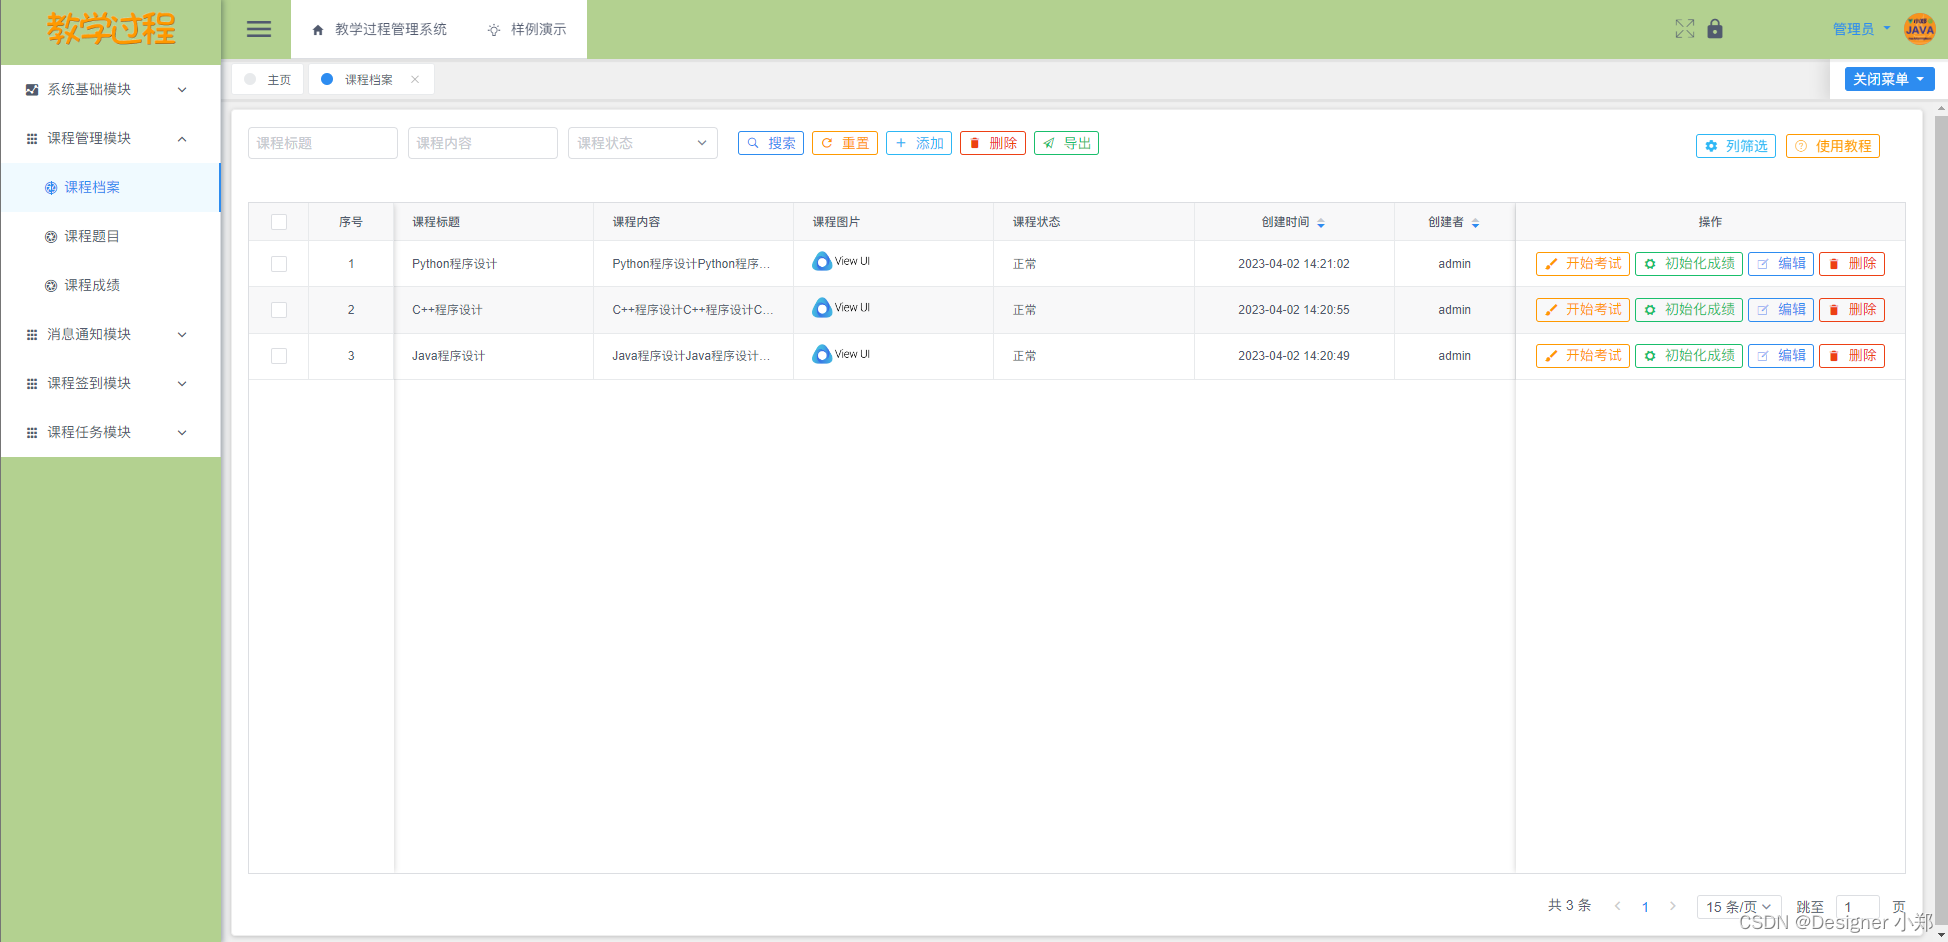The width and height of the screenshot is (1948, 942).
Task: Open 课程状态 dropdown filter
Action: pos(643,143)
